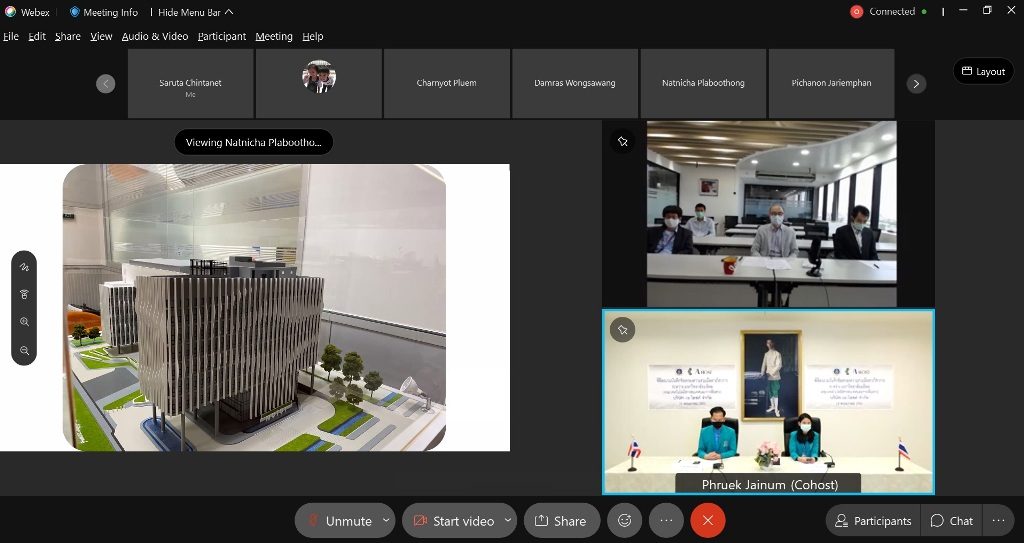Viewport: 1024px width, 543px height.
Task: Zoom out of the shared content
Action: click(24, 350)
